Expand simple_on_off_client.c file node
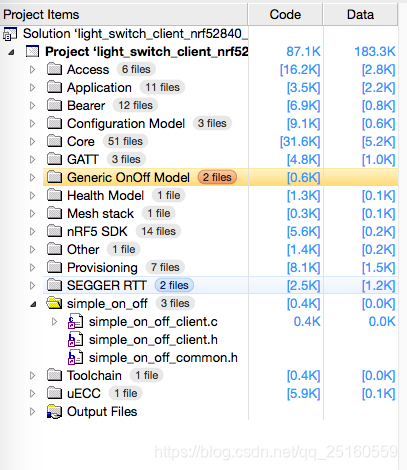The height and width of the screenshot is (470, 407). point(54,322)
